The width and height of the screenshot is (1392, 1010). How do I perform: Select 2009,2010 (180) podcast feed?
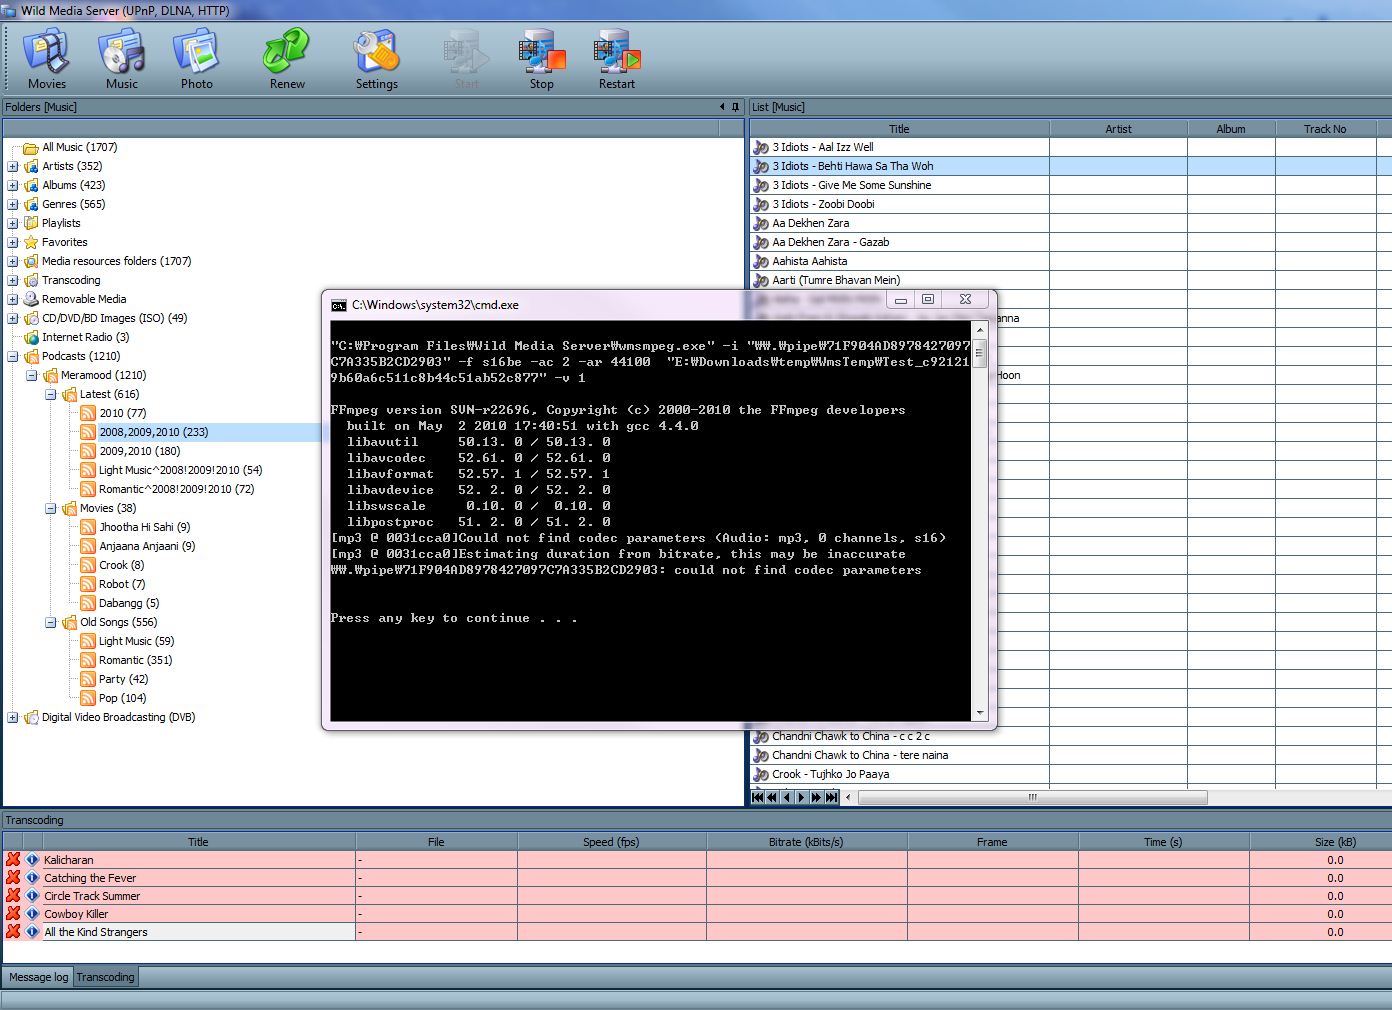(x=139, y=451)
